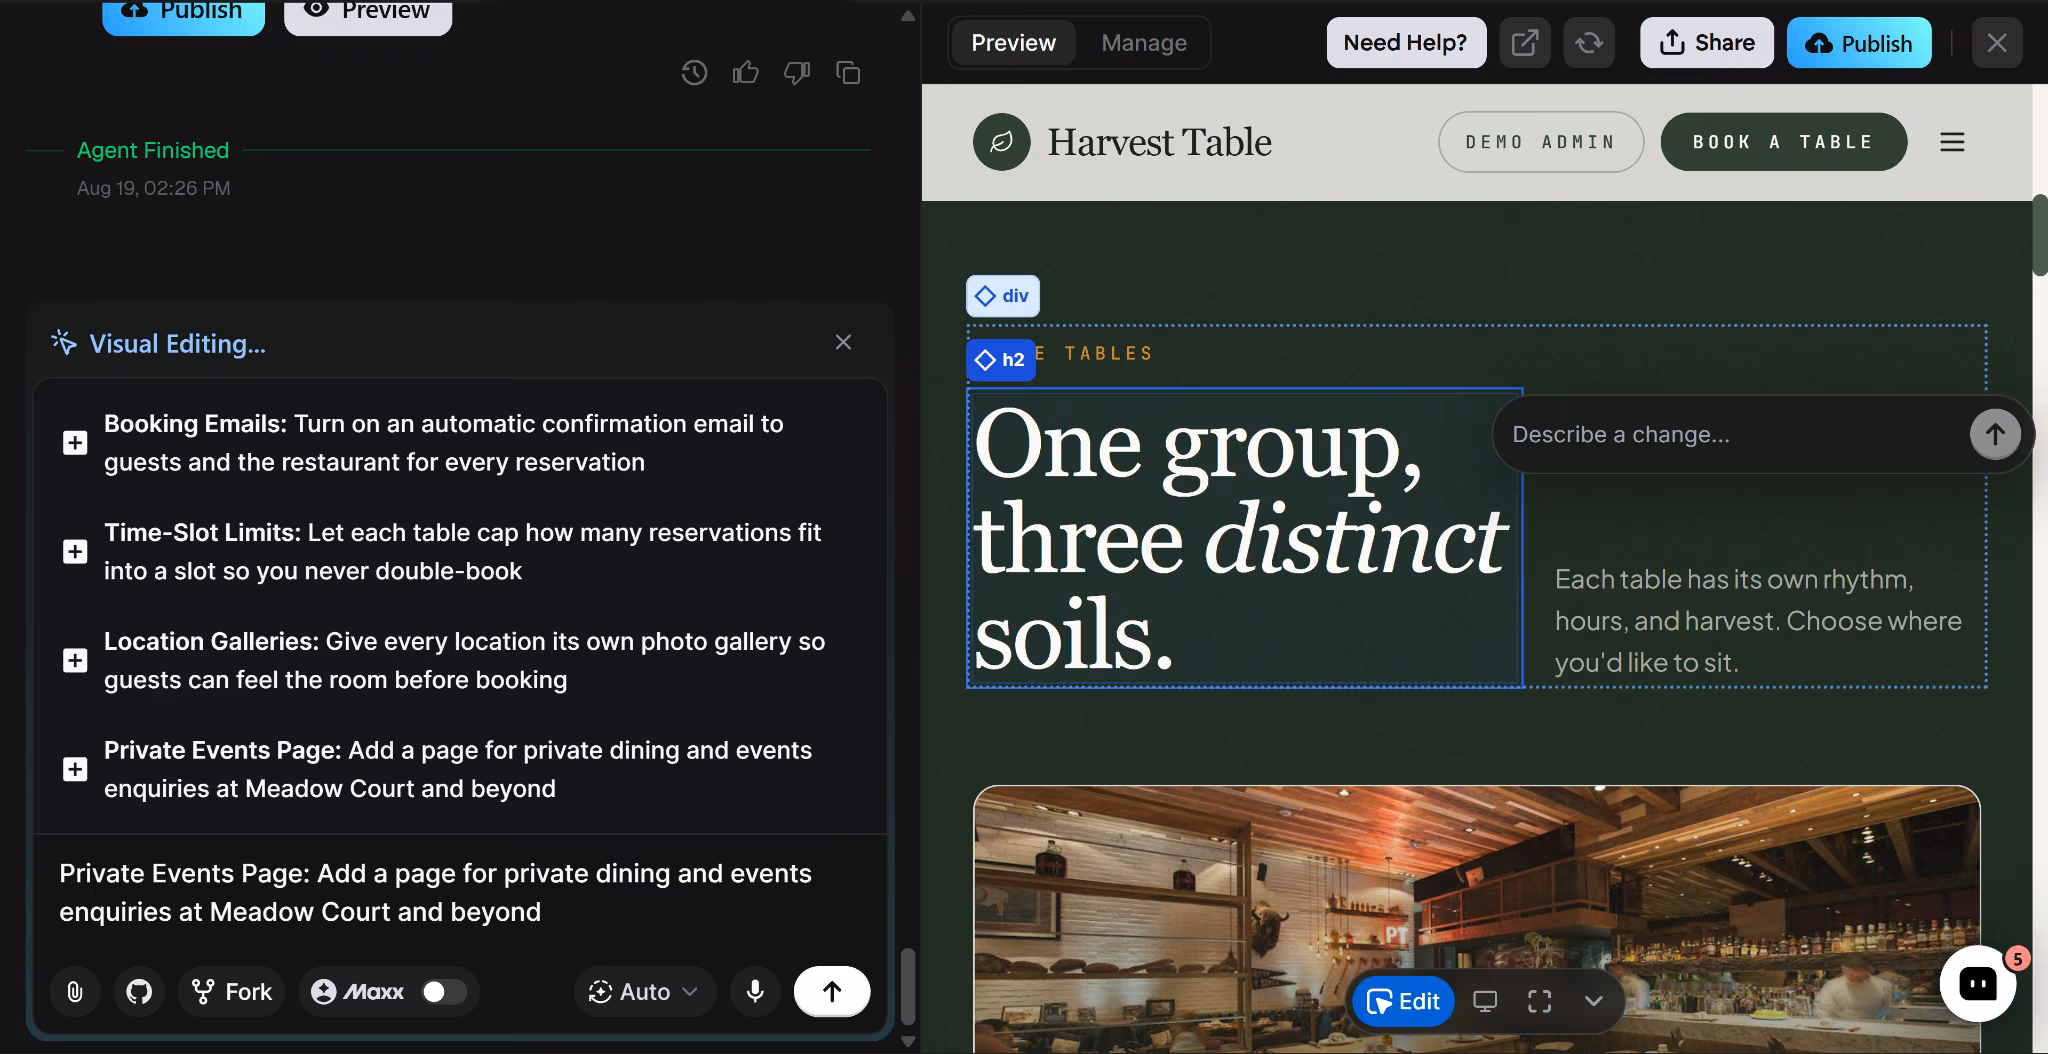Select the h2 element tag

click(x=1000, y=360)
